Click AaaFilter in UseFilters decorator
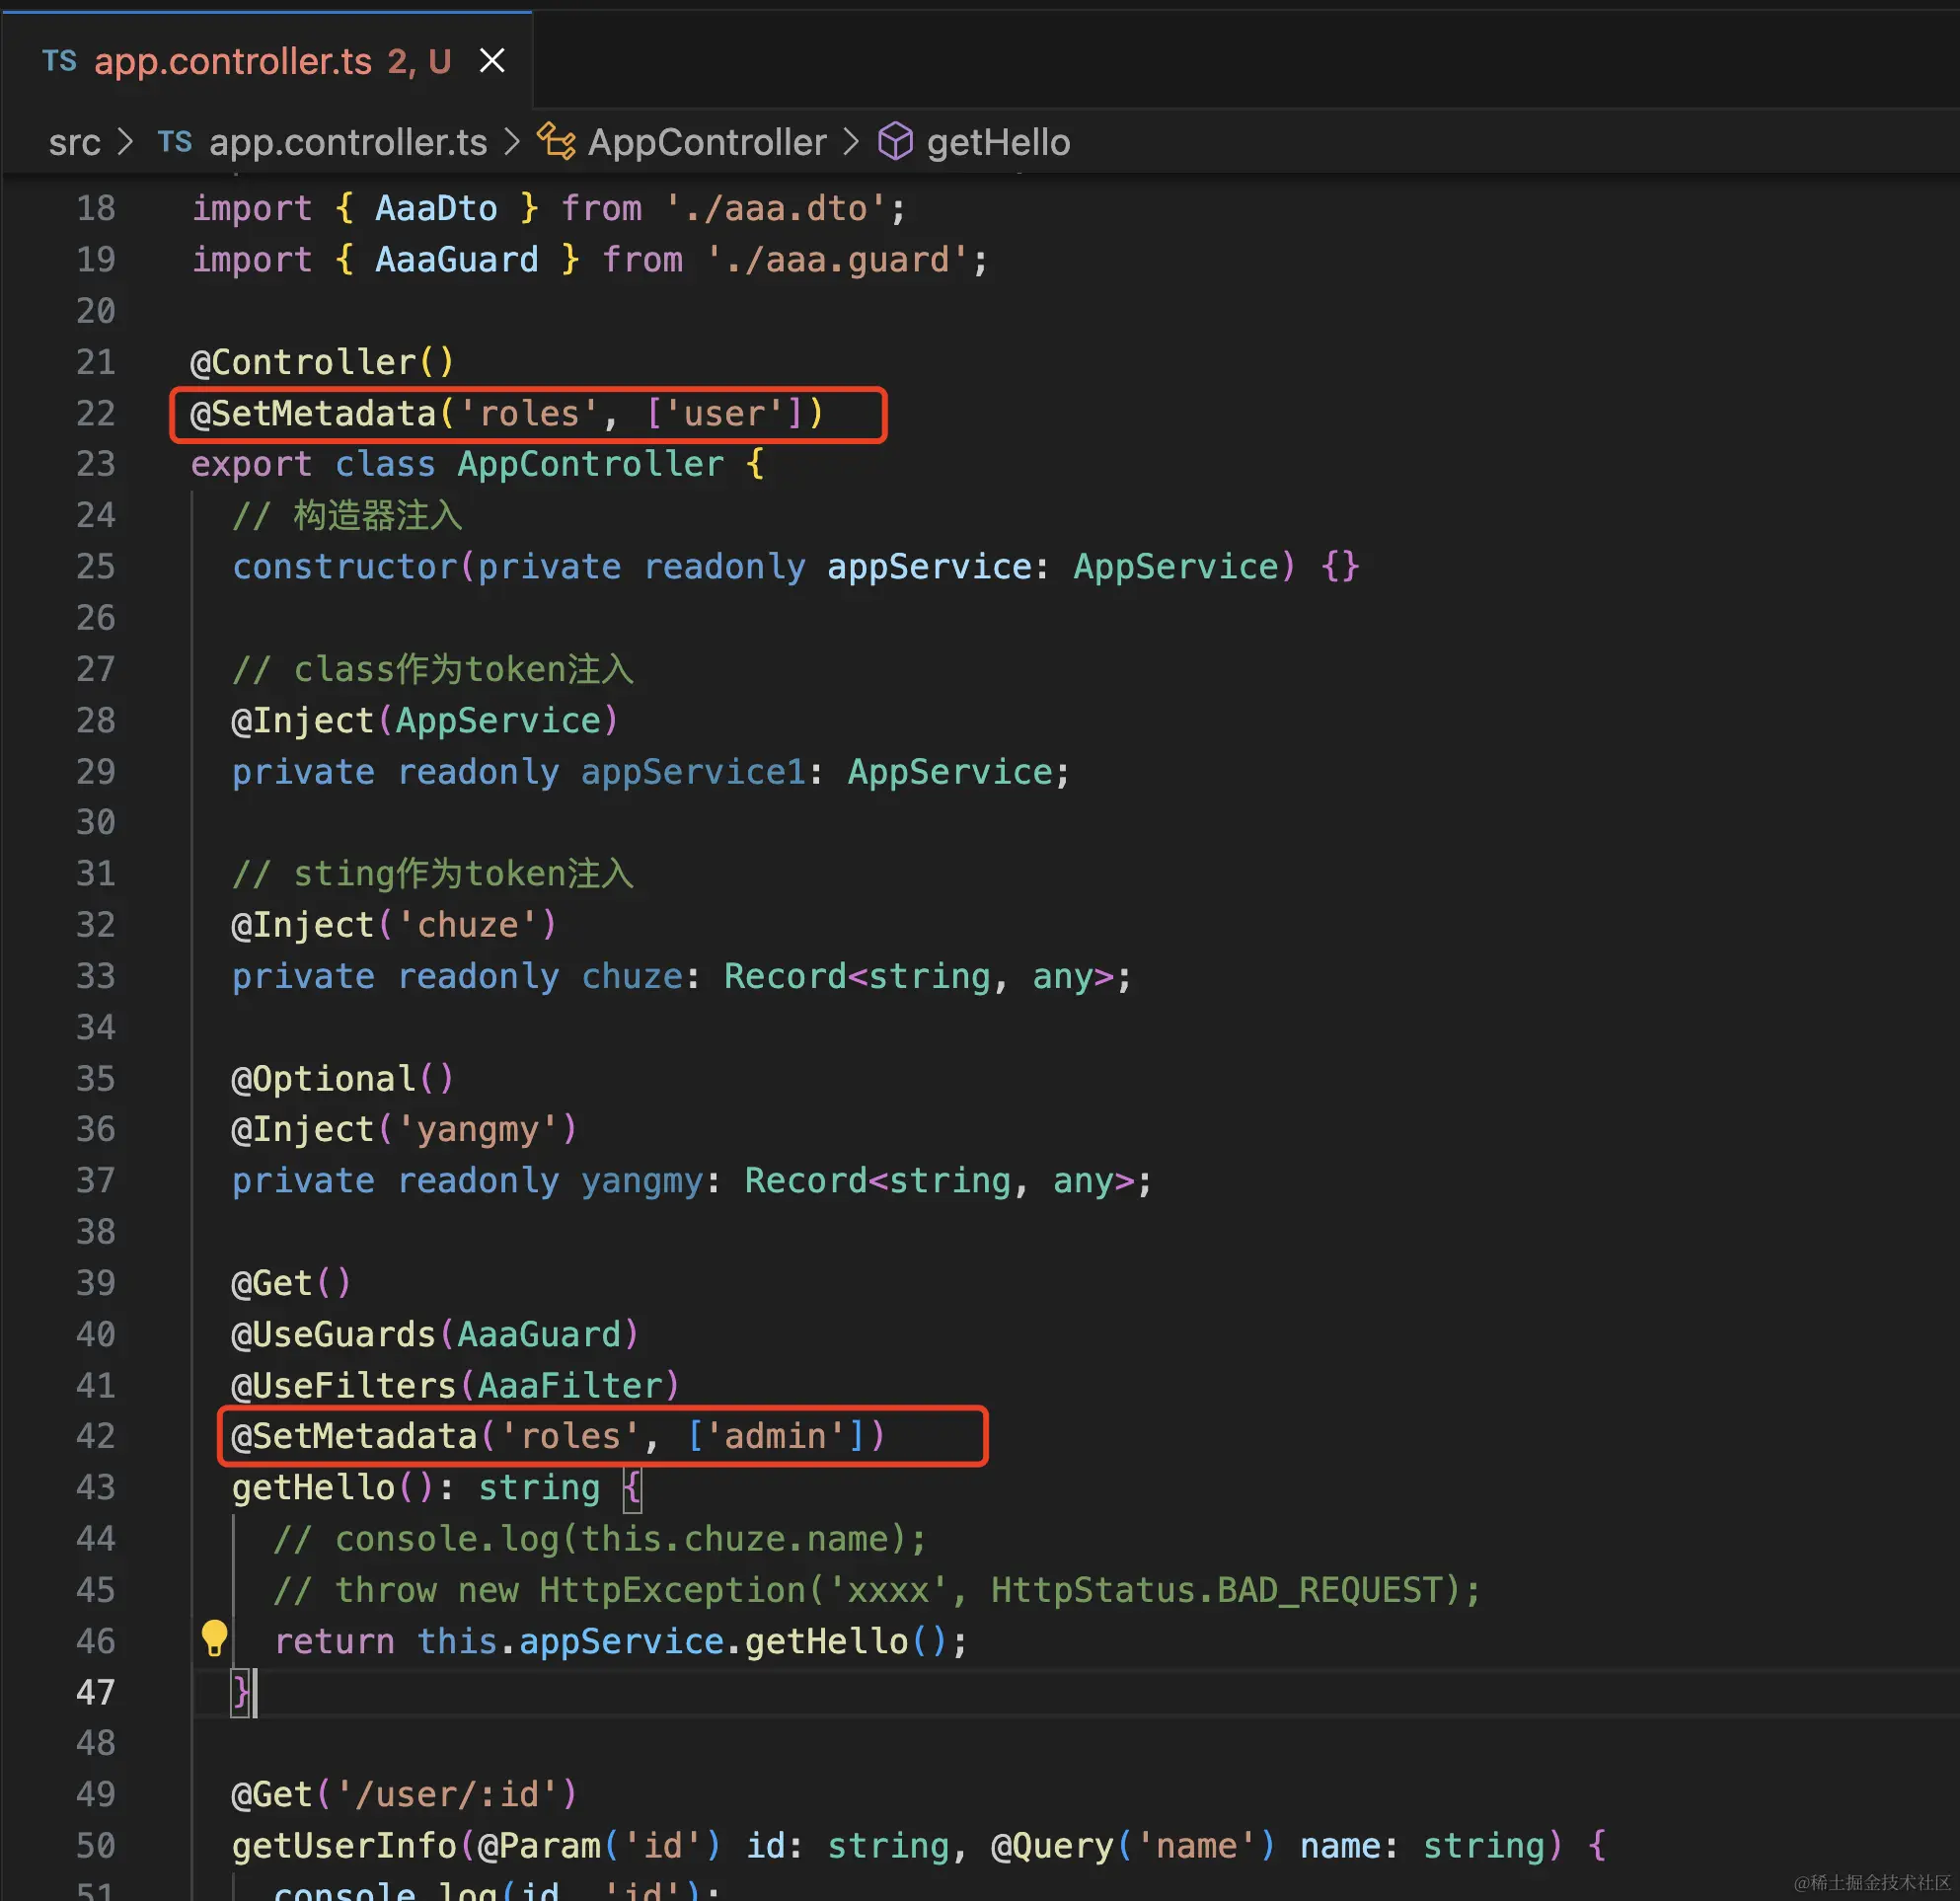Screen dimensions: 1960x1901 [569, 1385]
